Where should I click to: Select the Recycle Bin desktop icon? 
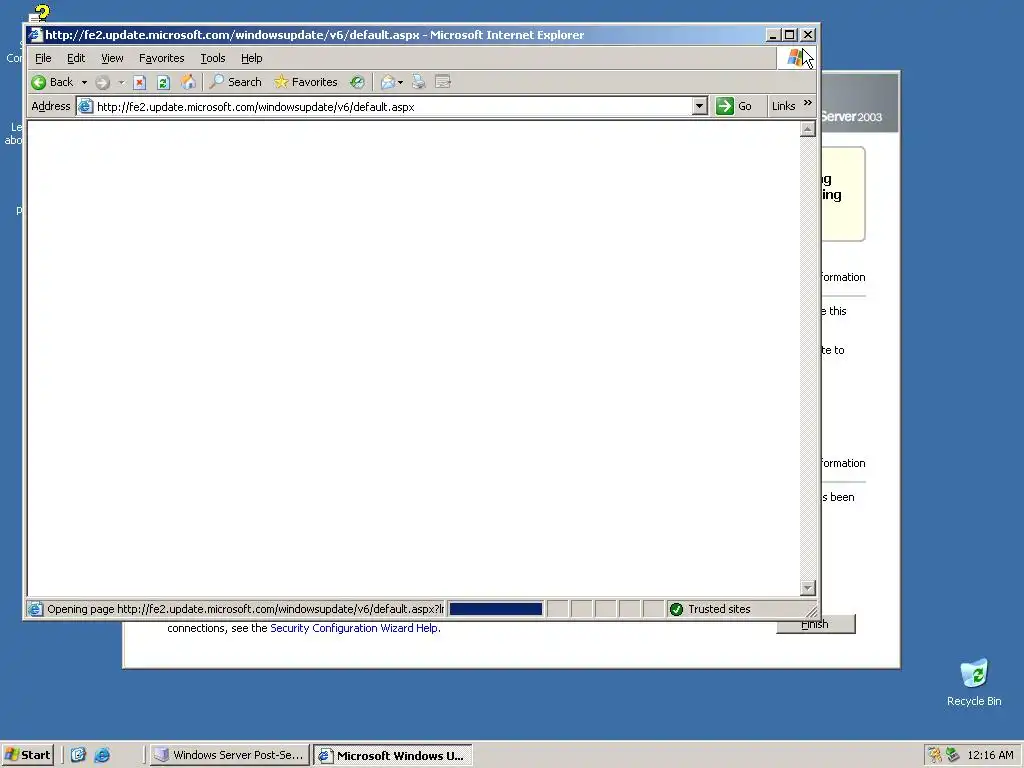tap(974, 682)
